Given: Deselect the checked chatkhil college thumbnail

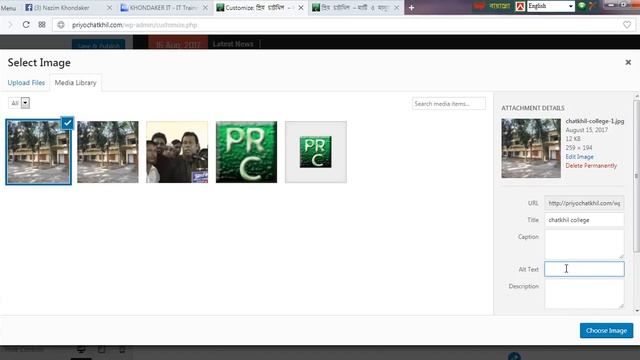Looking at the screenshot, I should click(67, 123).
